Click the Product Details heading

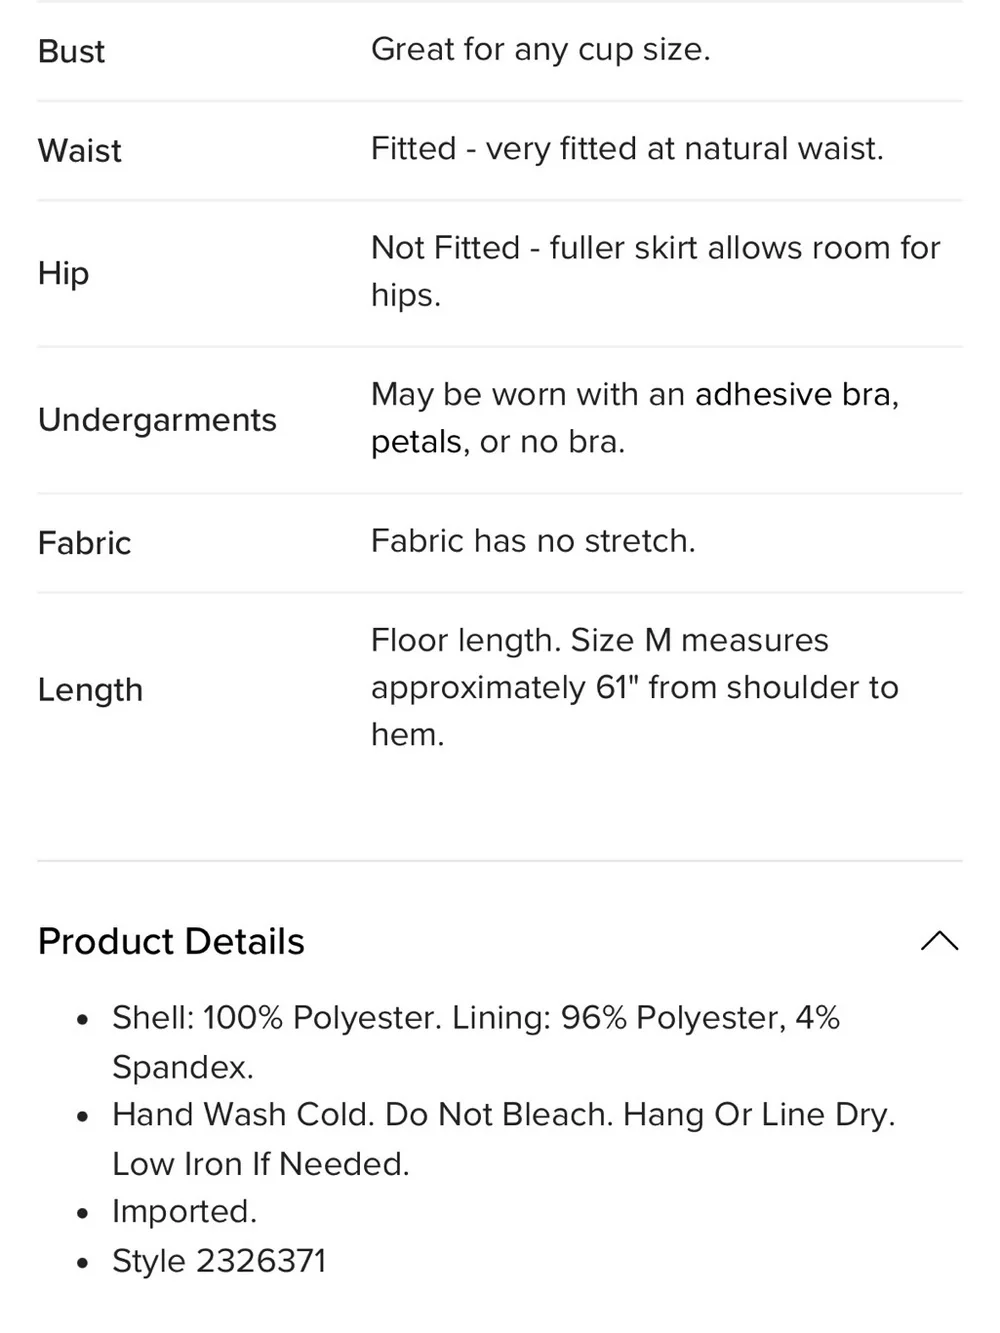[x=171, y=942]
